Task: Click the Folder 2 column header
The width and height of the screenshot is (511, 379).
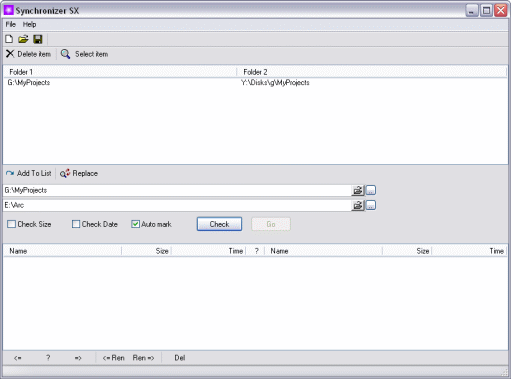Action: [372, 72]
